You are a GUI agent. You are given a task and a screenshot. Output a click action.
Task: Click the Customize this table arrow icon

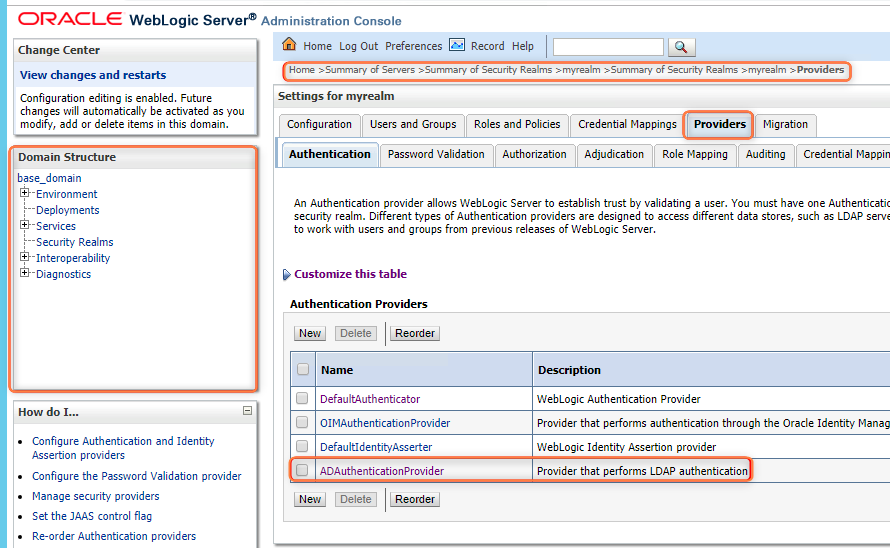[287, 274]
